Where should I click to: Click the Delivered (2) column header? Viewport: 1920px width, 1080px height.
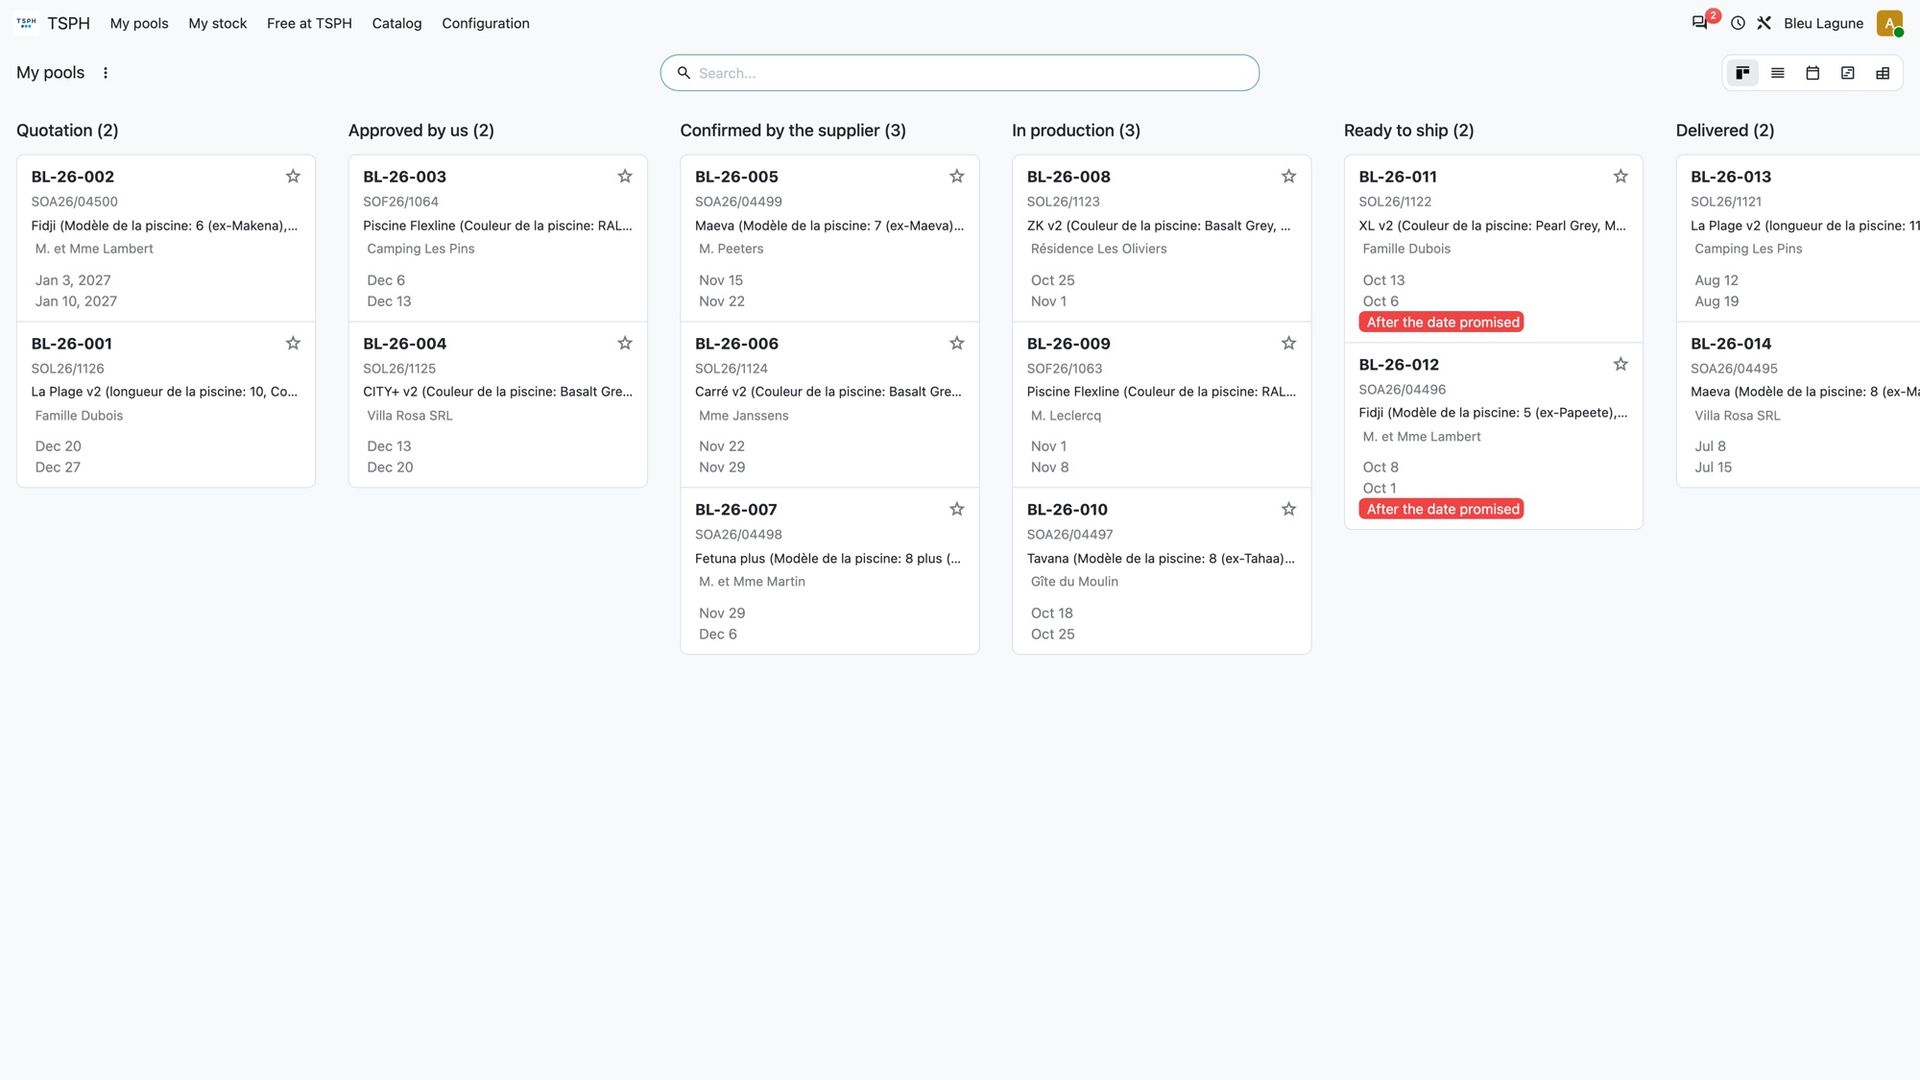(1725, 130)
